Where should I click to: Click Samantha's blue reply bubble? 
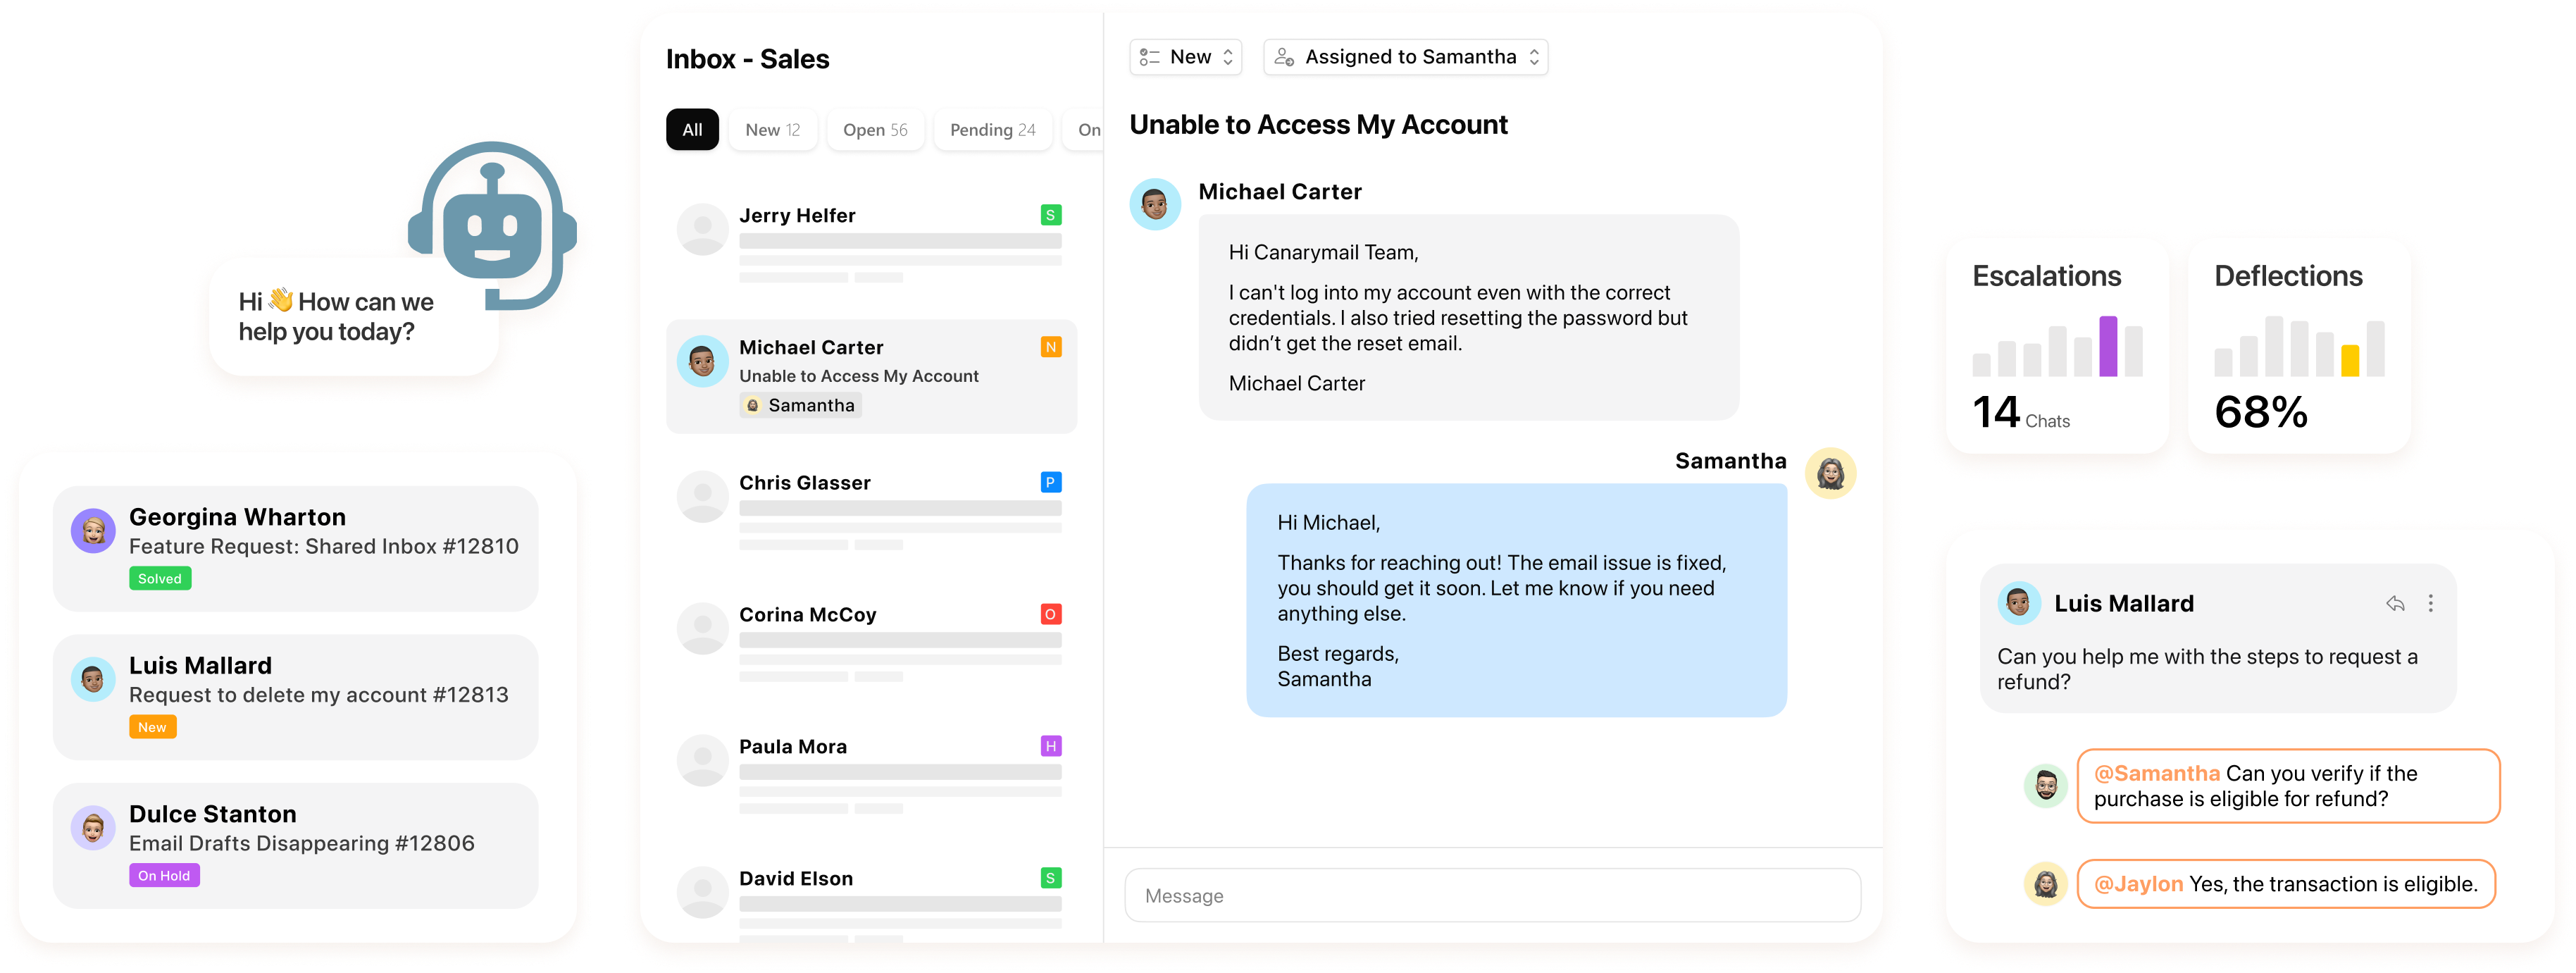click(x=1516, y=600)
